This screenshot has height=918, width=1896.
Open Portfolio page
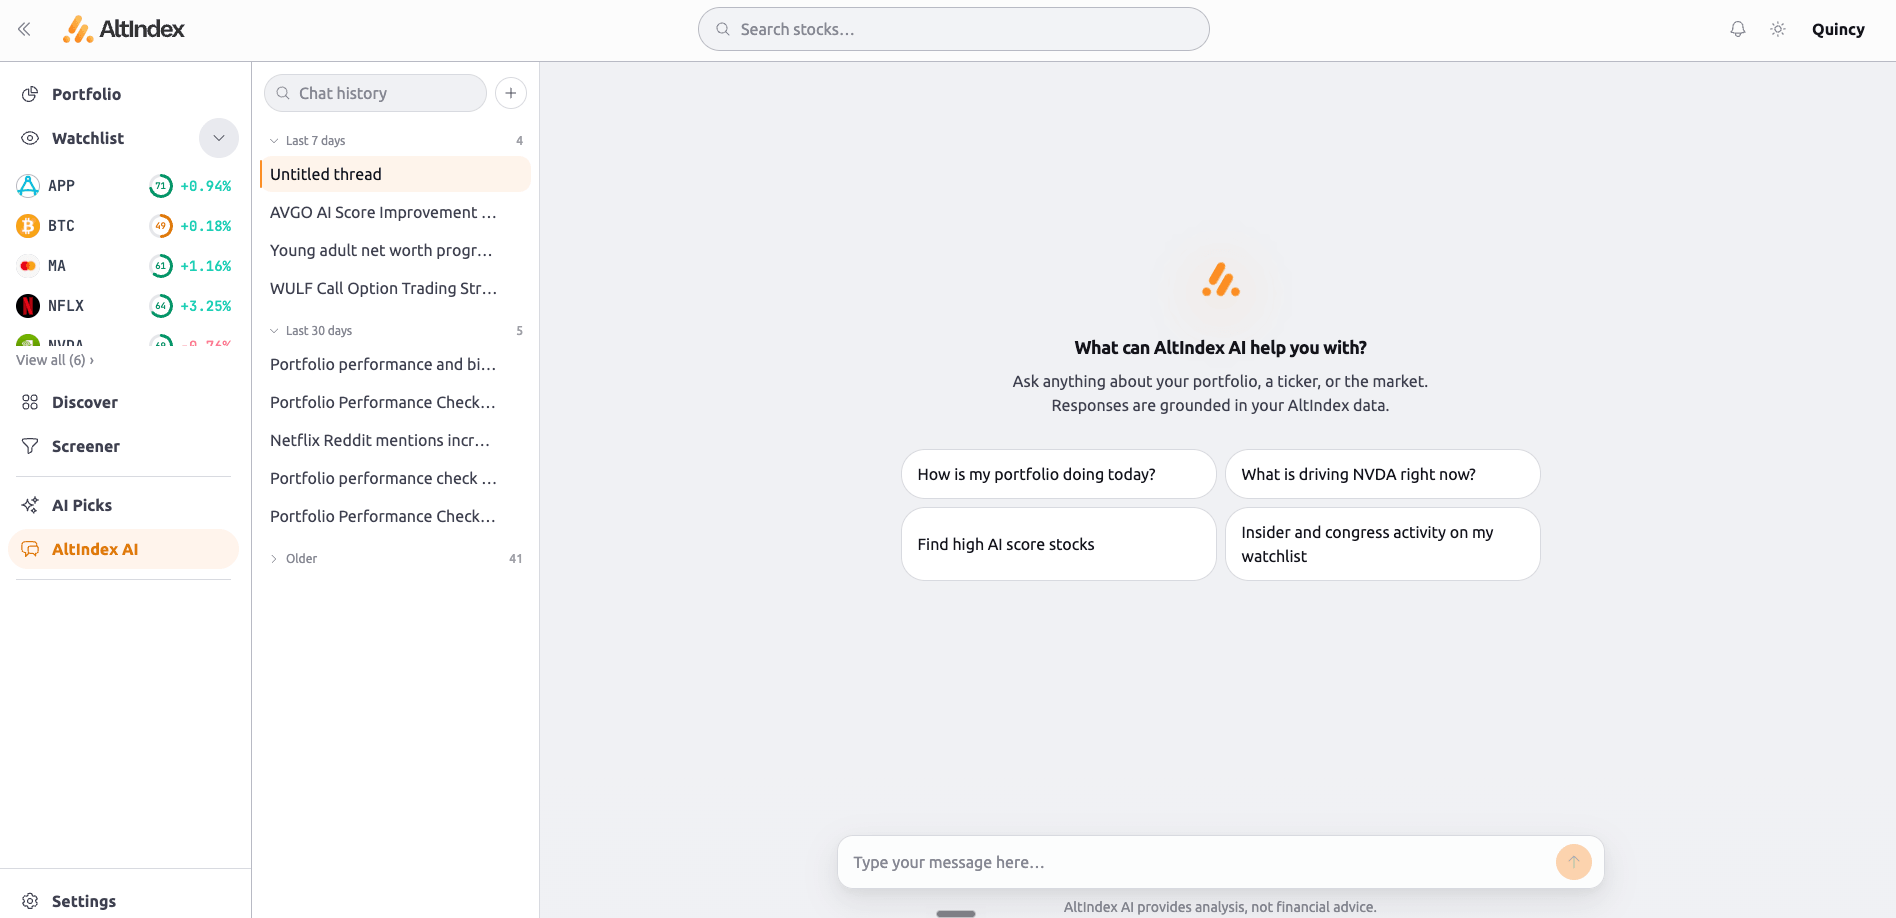(x=86, y=94)
